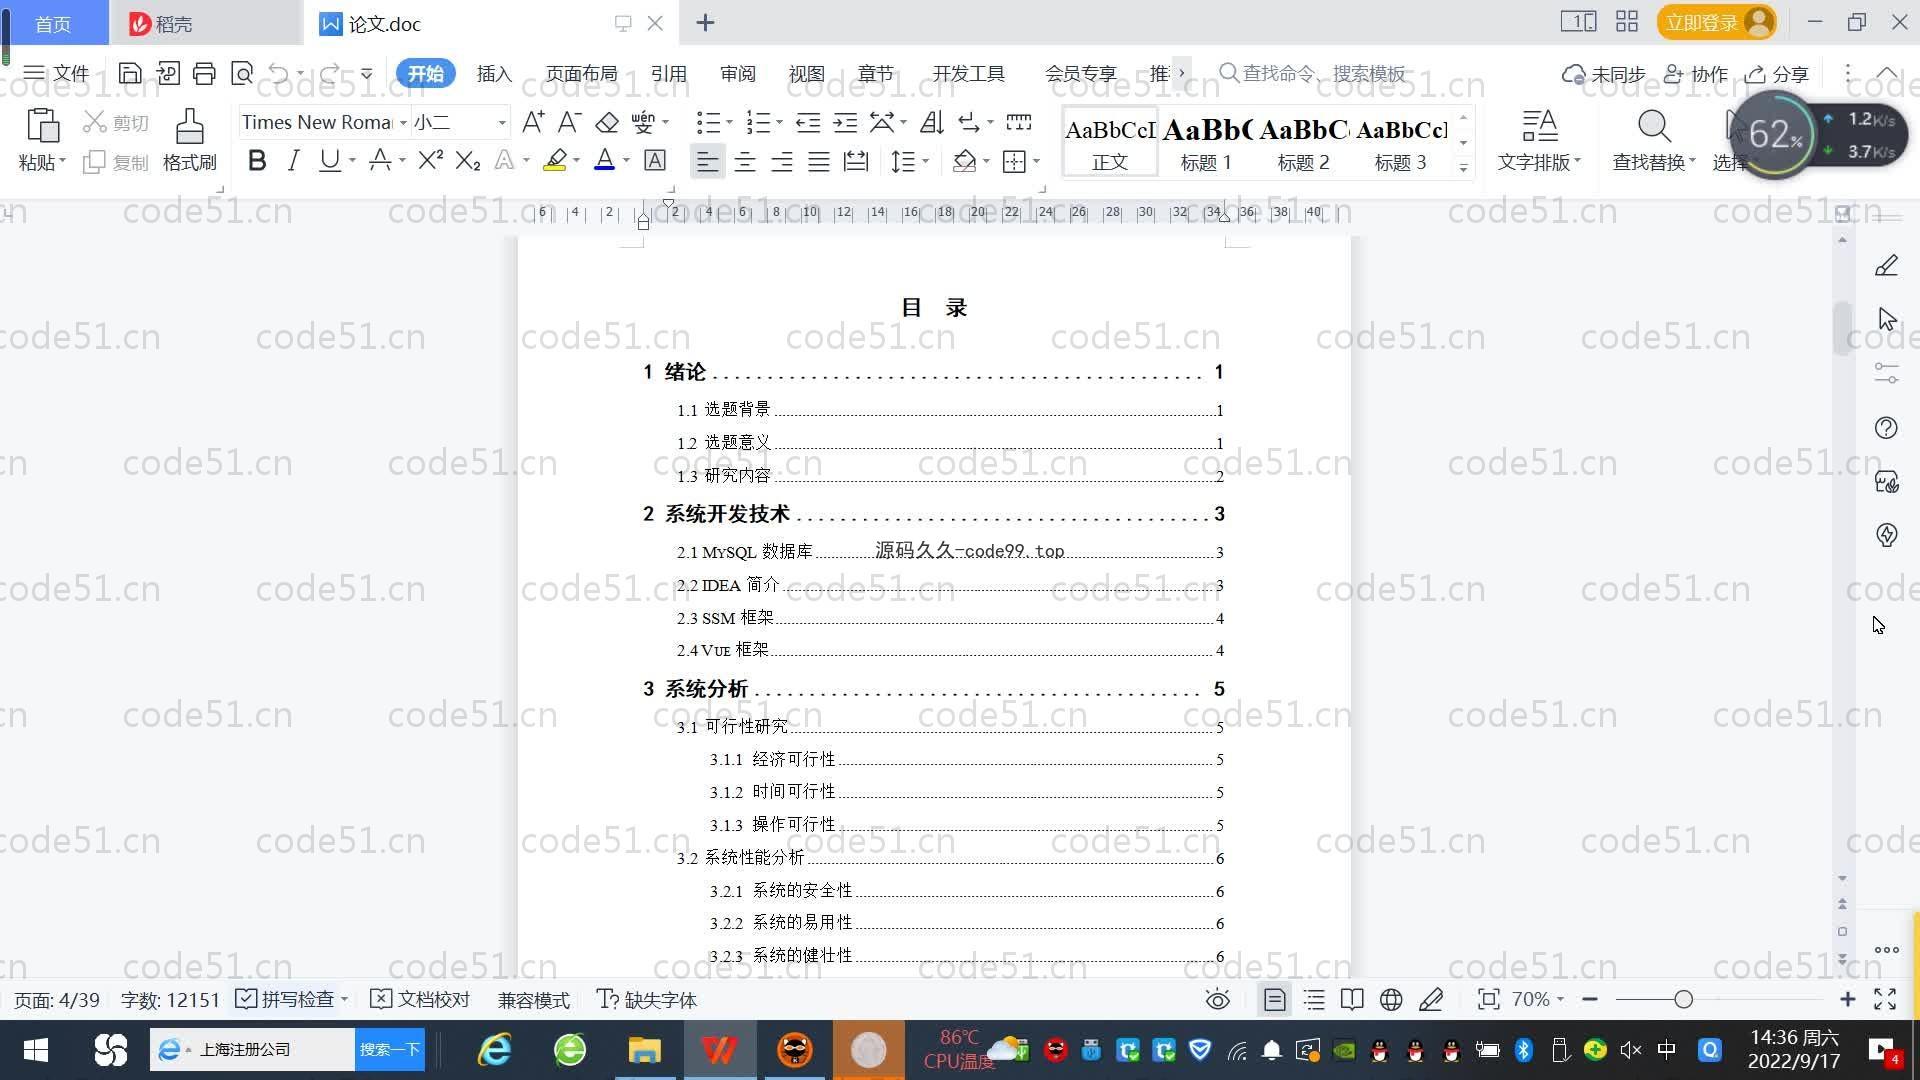This screenshot has height=1080, width=1920.
Task: Switch to 审阅 ribbon tab
Action: 737,73
